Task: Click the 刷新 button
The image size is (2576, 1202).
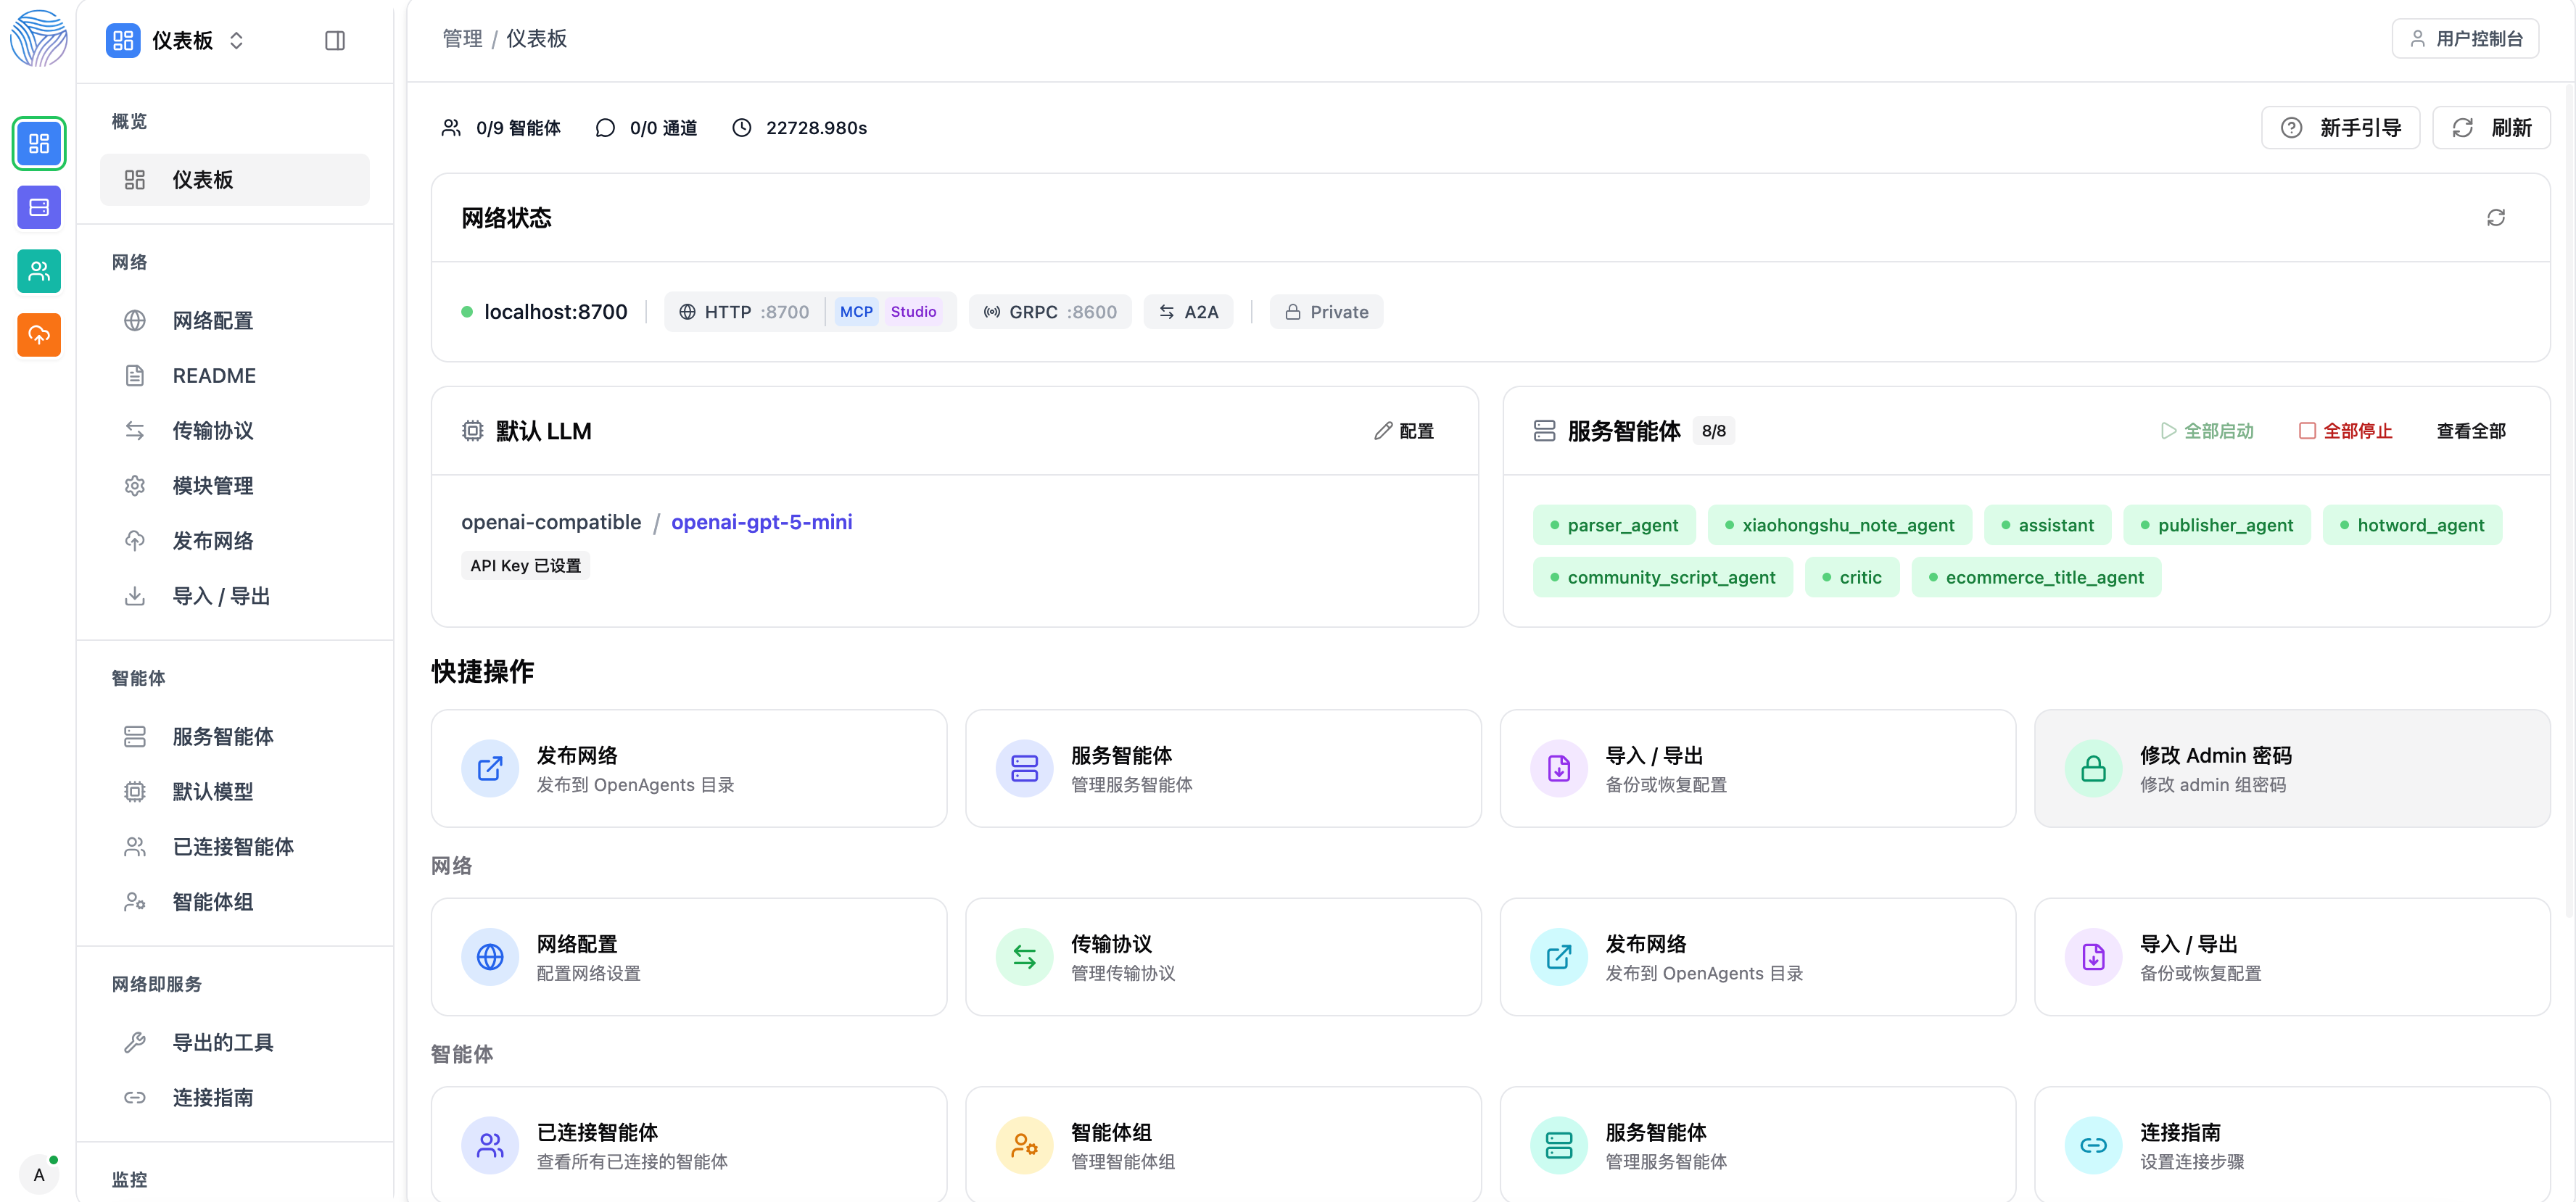Action: click(x=2491, y=127)
